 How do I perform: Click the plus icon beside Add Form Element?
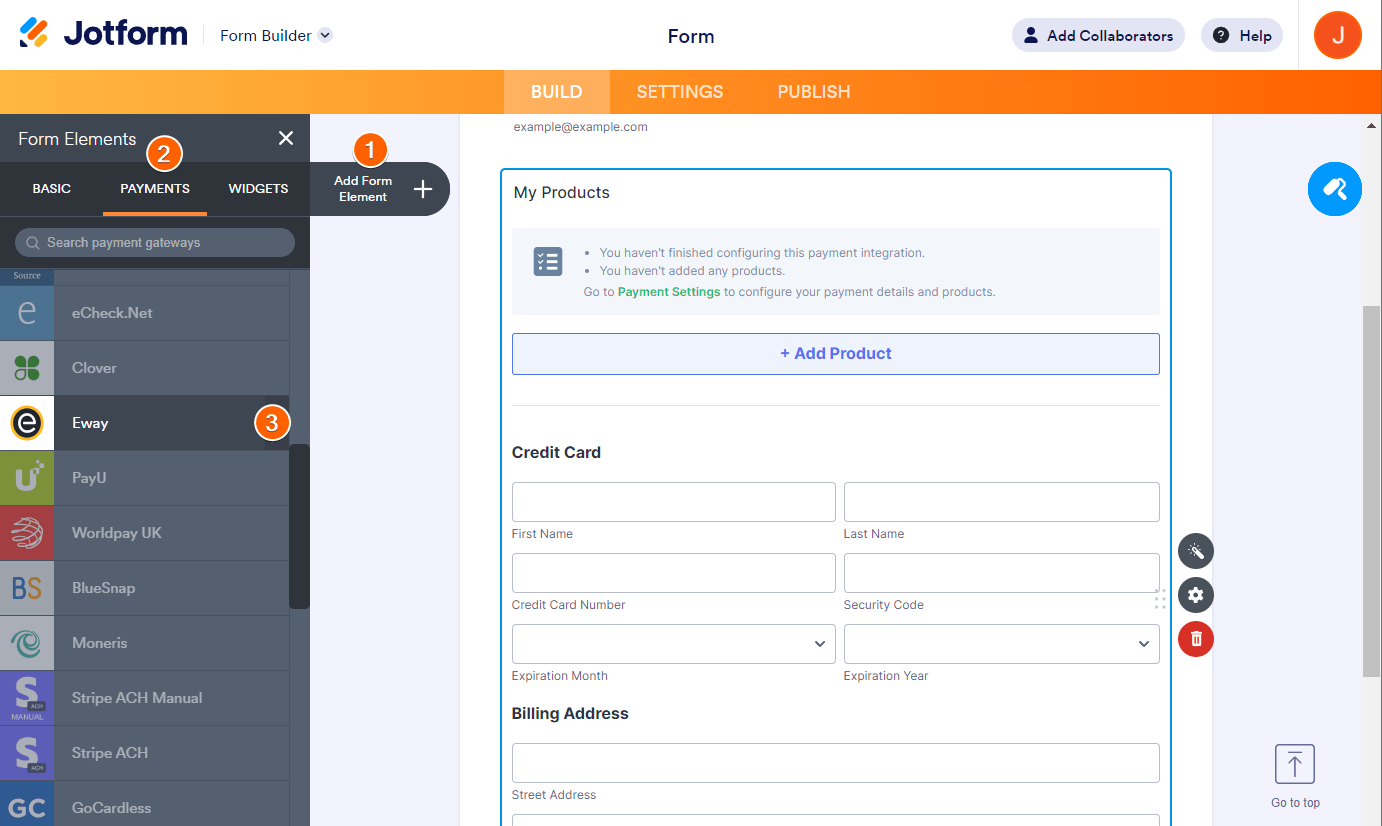pos(423,189)
